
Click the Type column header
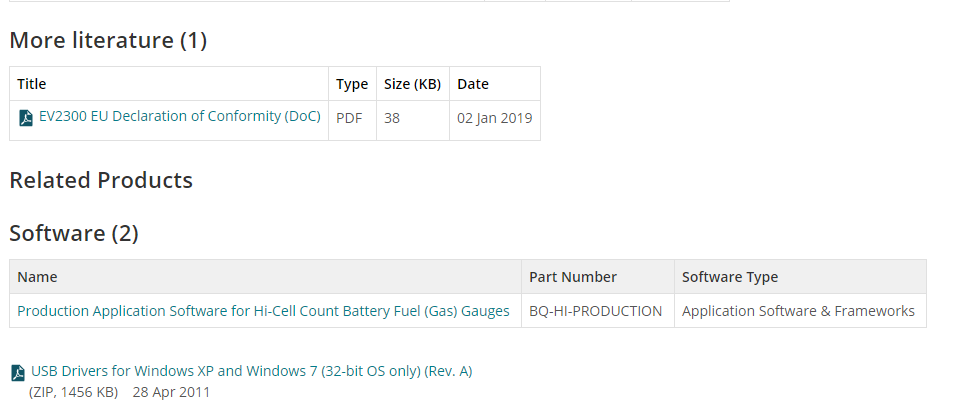pos(352,84)
